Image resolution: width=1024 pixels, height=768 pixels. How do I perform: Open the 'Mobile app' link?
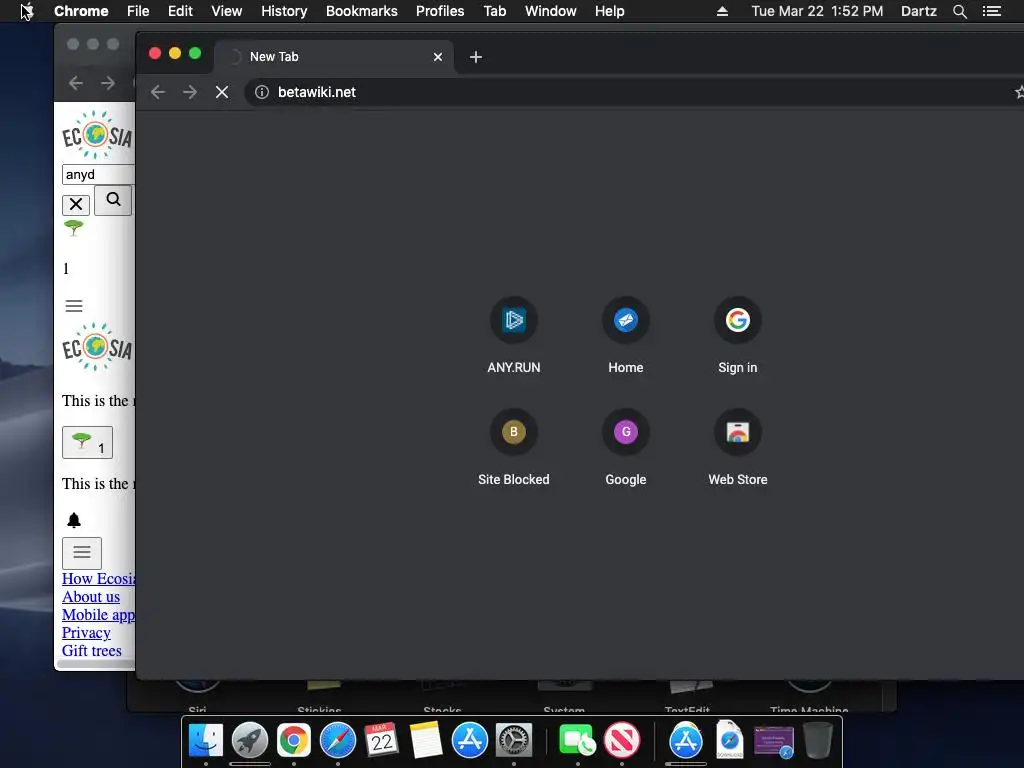coord(99,615)
